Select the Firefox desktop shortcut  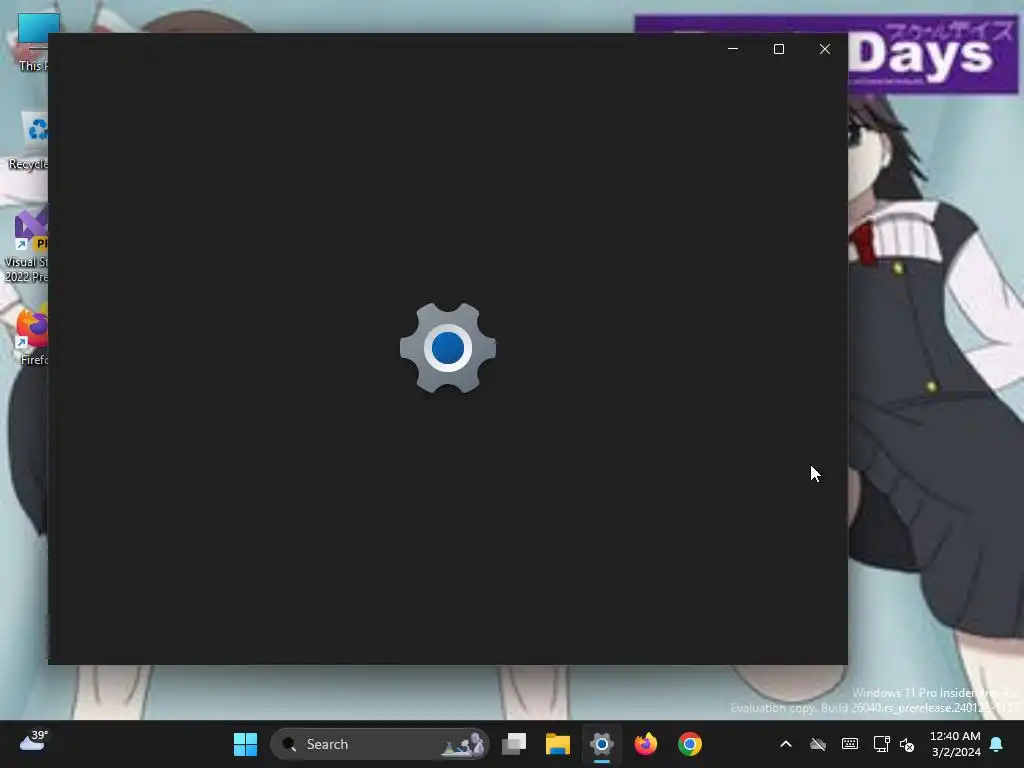(33, 336)
